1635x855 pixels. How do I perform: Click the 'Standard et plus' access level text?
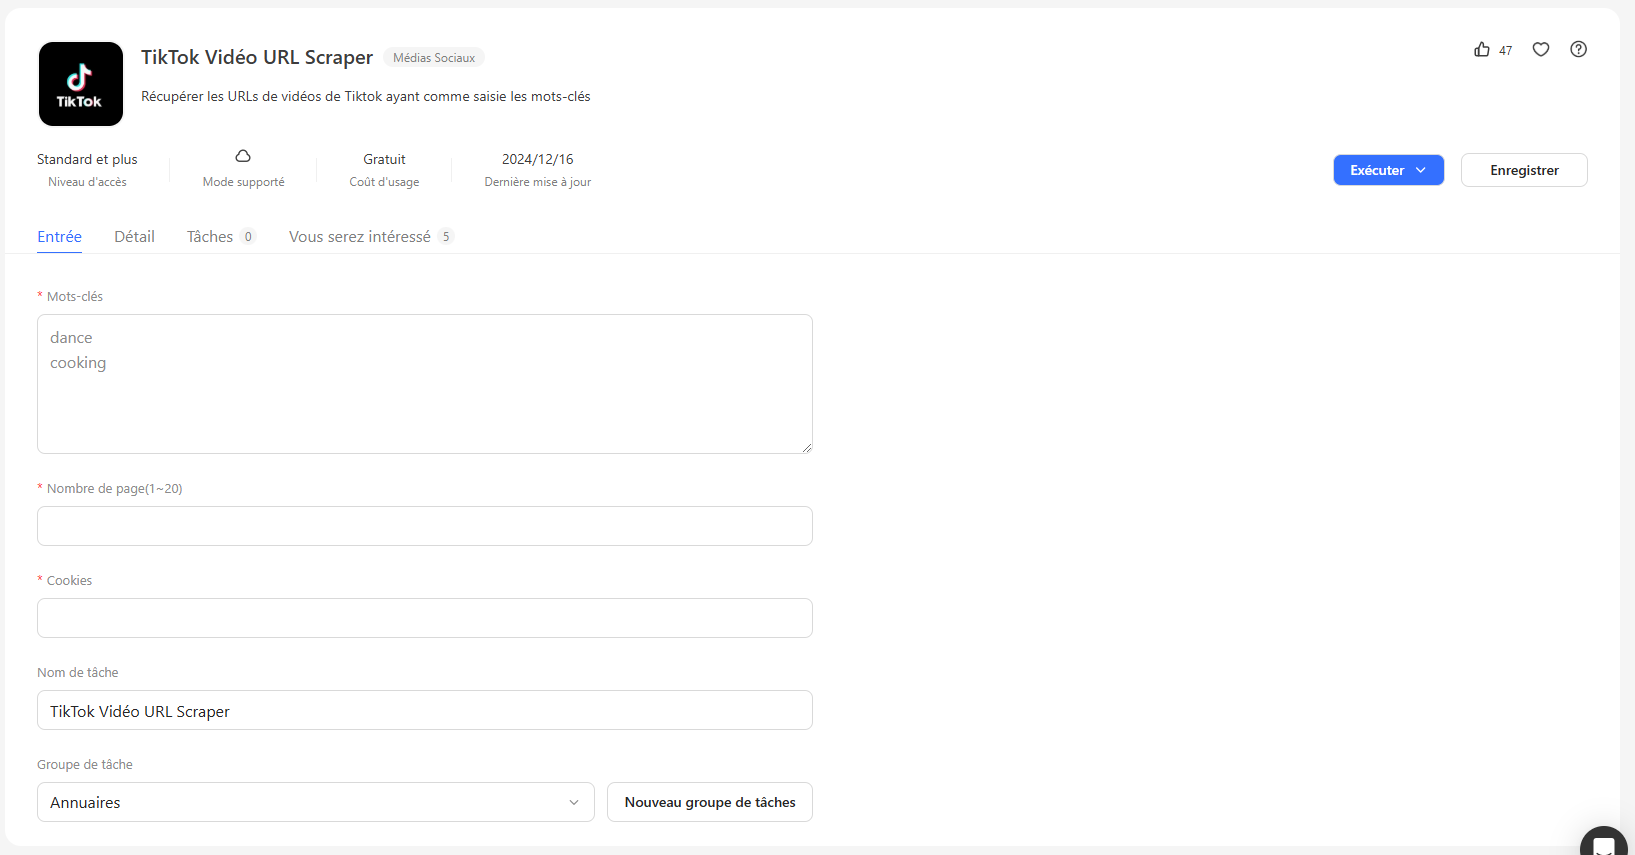(87, 159)
